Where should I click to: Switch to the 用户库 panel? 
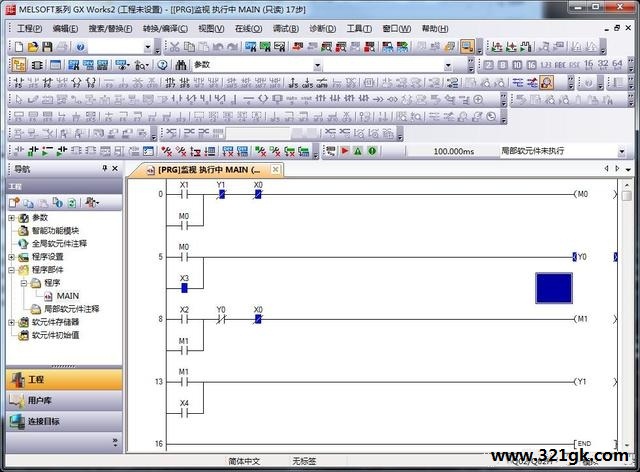(63, 400)
